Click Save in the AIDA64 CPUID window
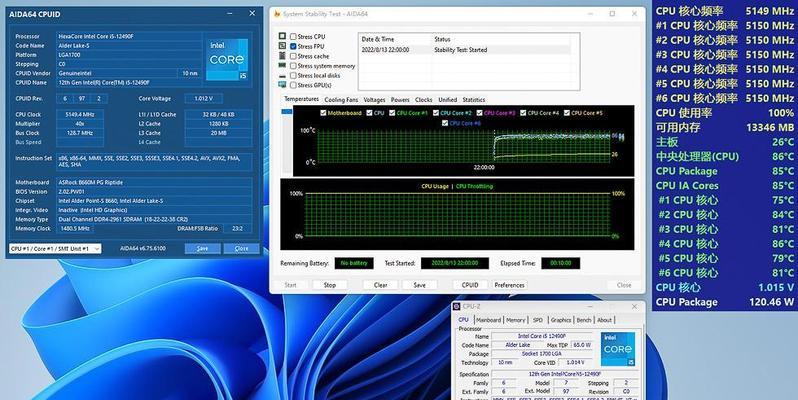This screenshot has height=400, width=798. 203,248
